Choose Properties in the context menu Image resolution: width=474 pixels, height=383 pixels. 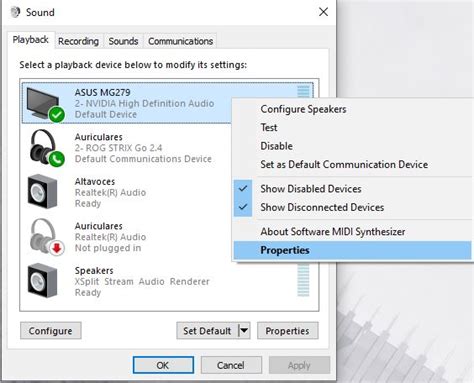352,250
